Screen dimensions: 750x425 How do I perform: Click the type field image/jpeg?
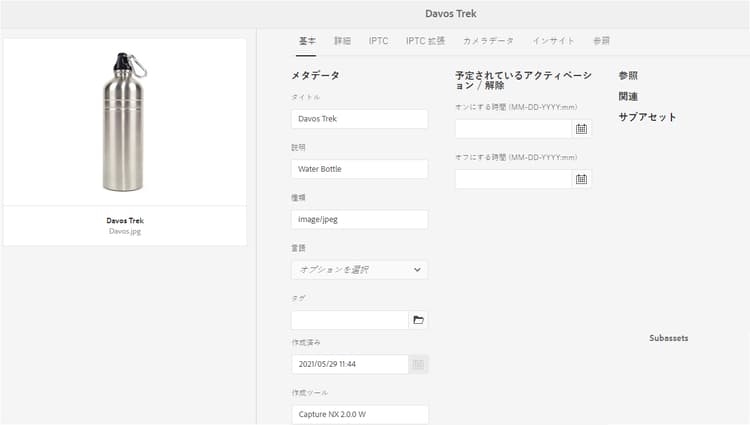point(360,219)
